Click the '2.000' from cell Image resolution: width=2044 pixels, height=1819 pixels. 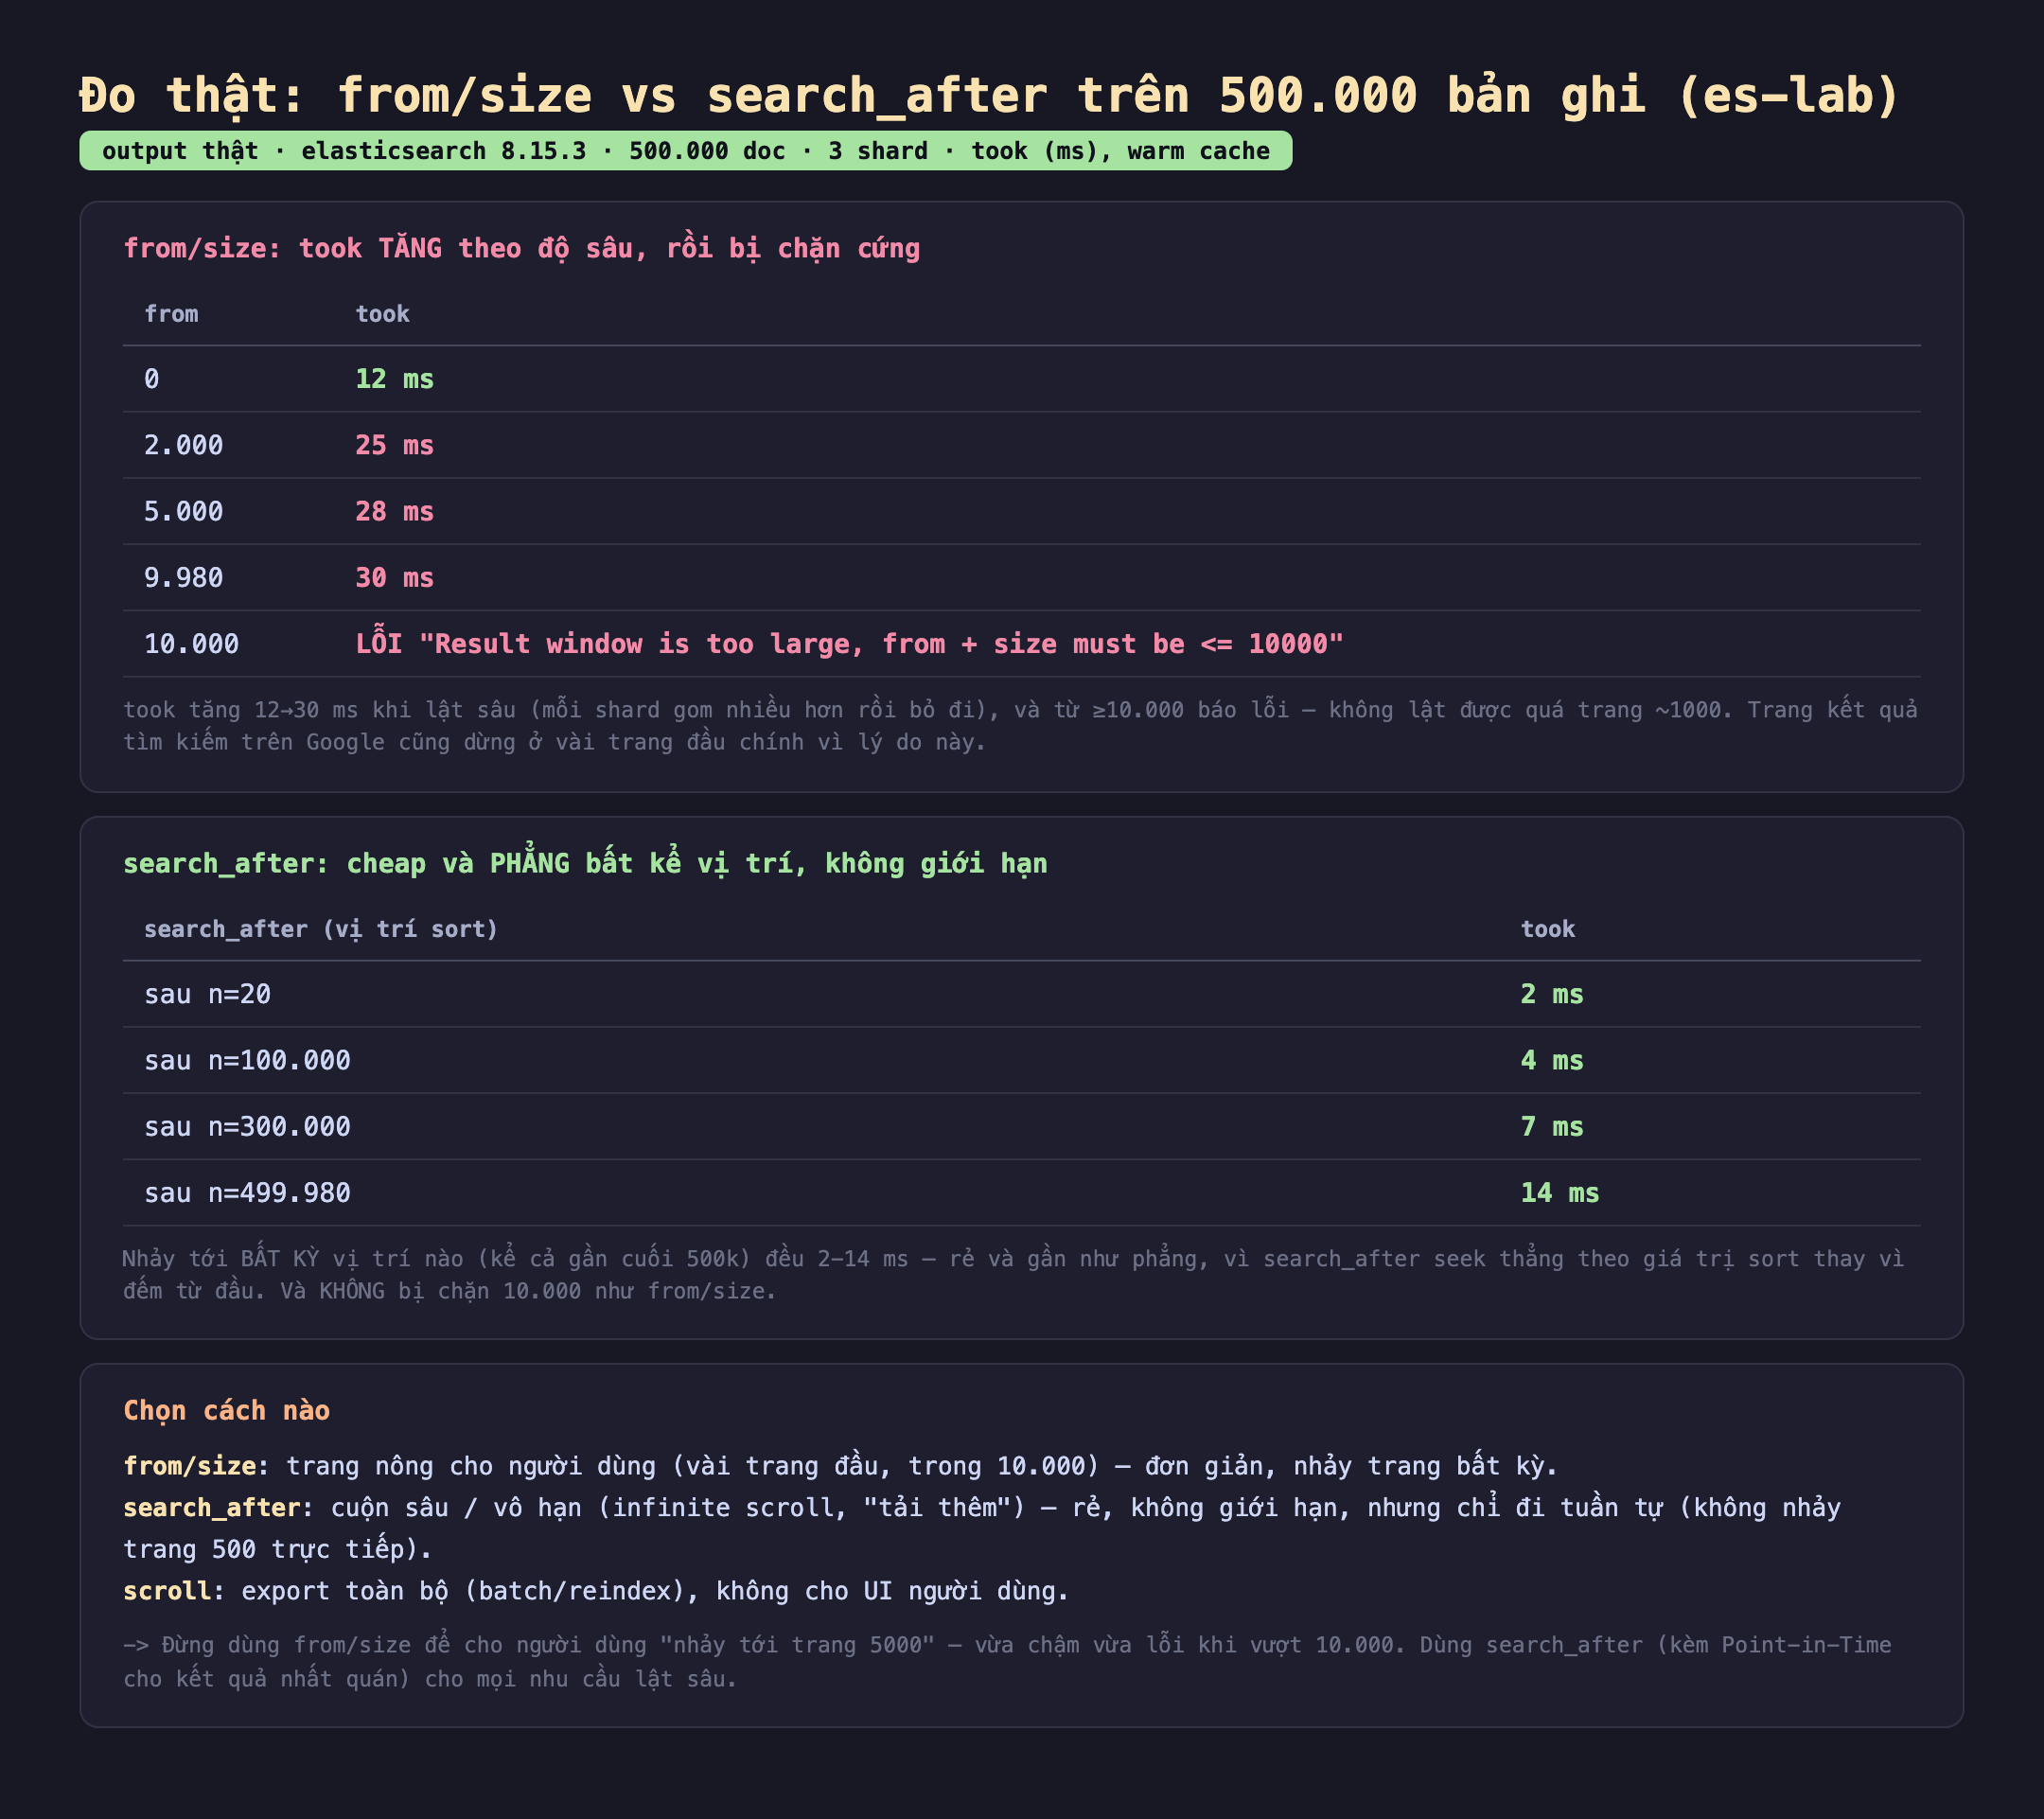pos(183,445)
